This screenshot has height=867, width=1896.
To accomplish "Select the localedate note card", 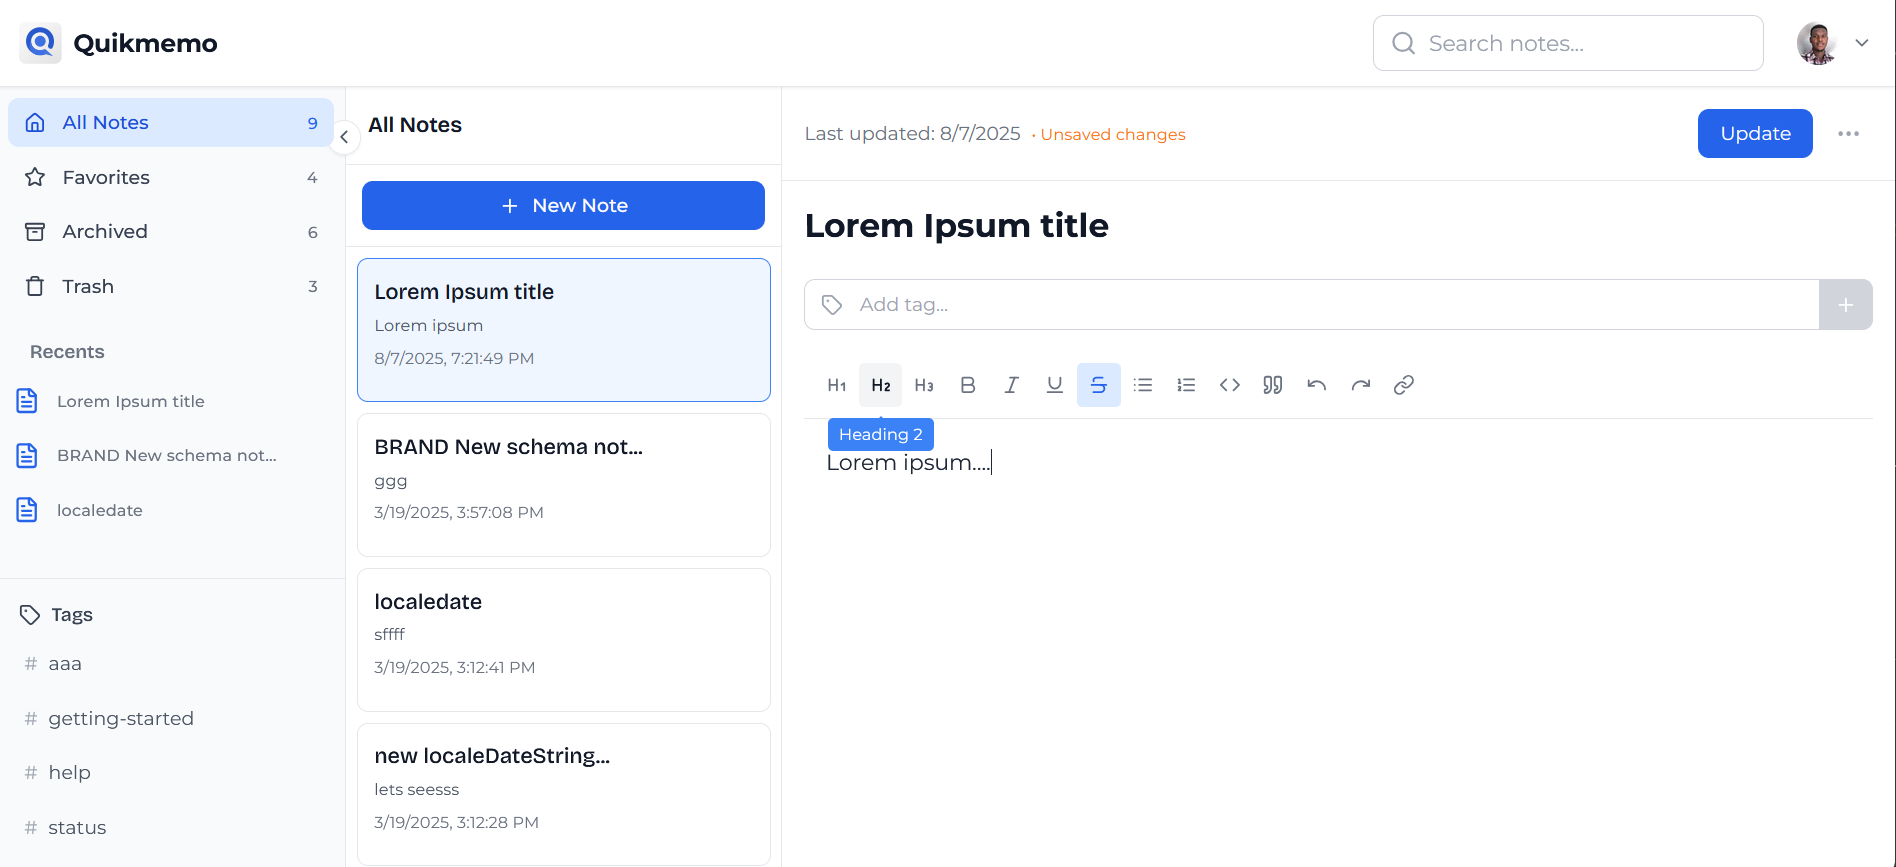I will tap(564, 640).
